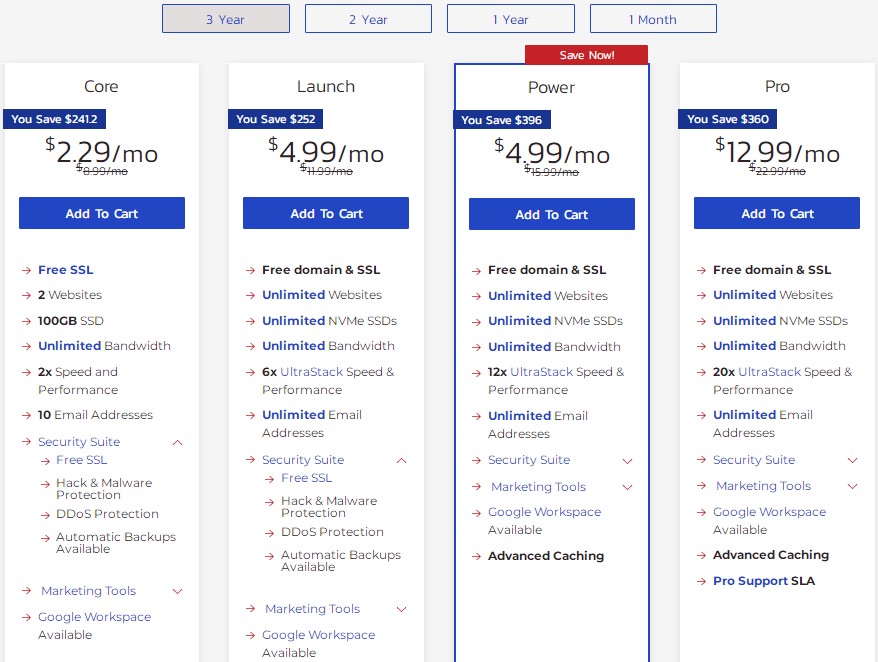Add the Pro plan to cart
Image resolution: width=878 pixels, height=662 pixels.
tap(776, 213)
